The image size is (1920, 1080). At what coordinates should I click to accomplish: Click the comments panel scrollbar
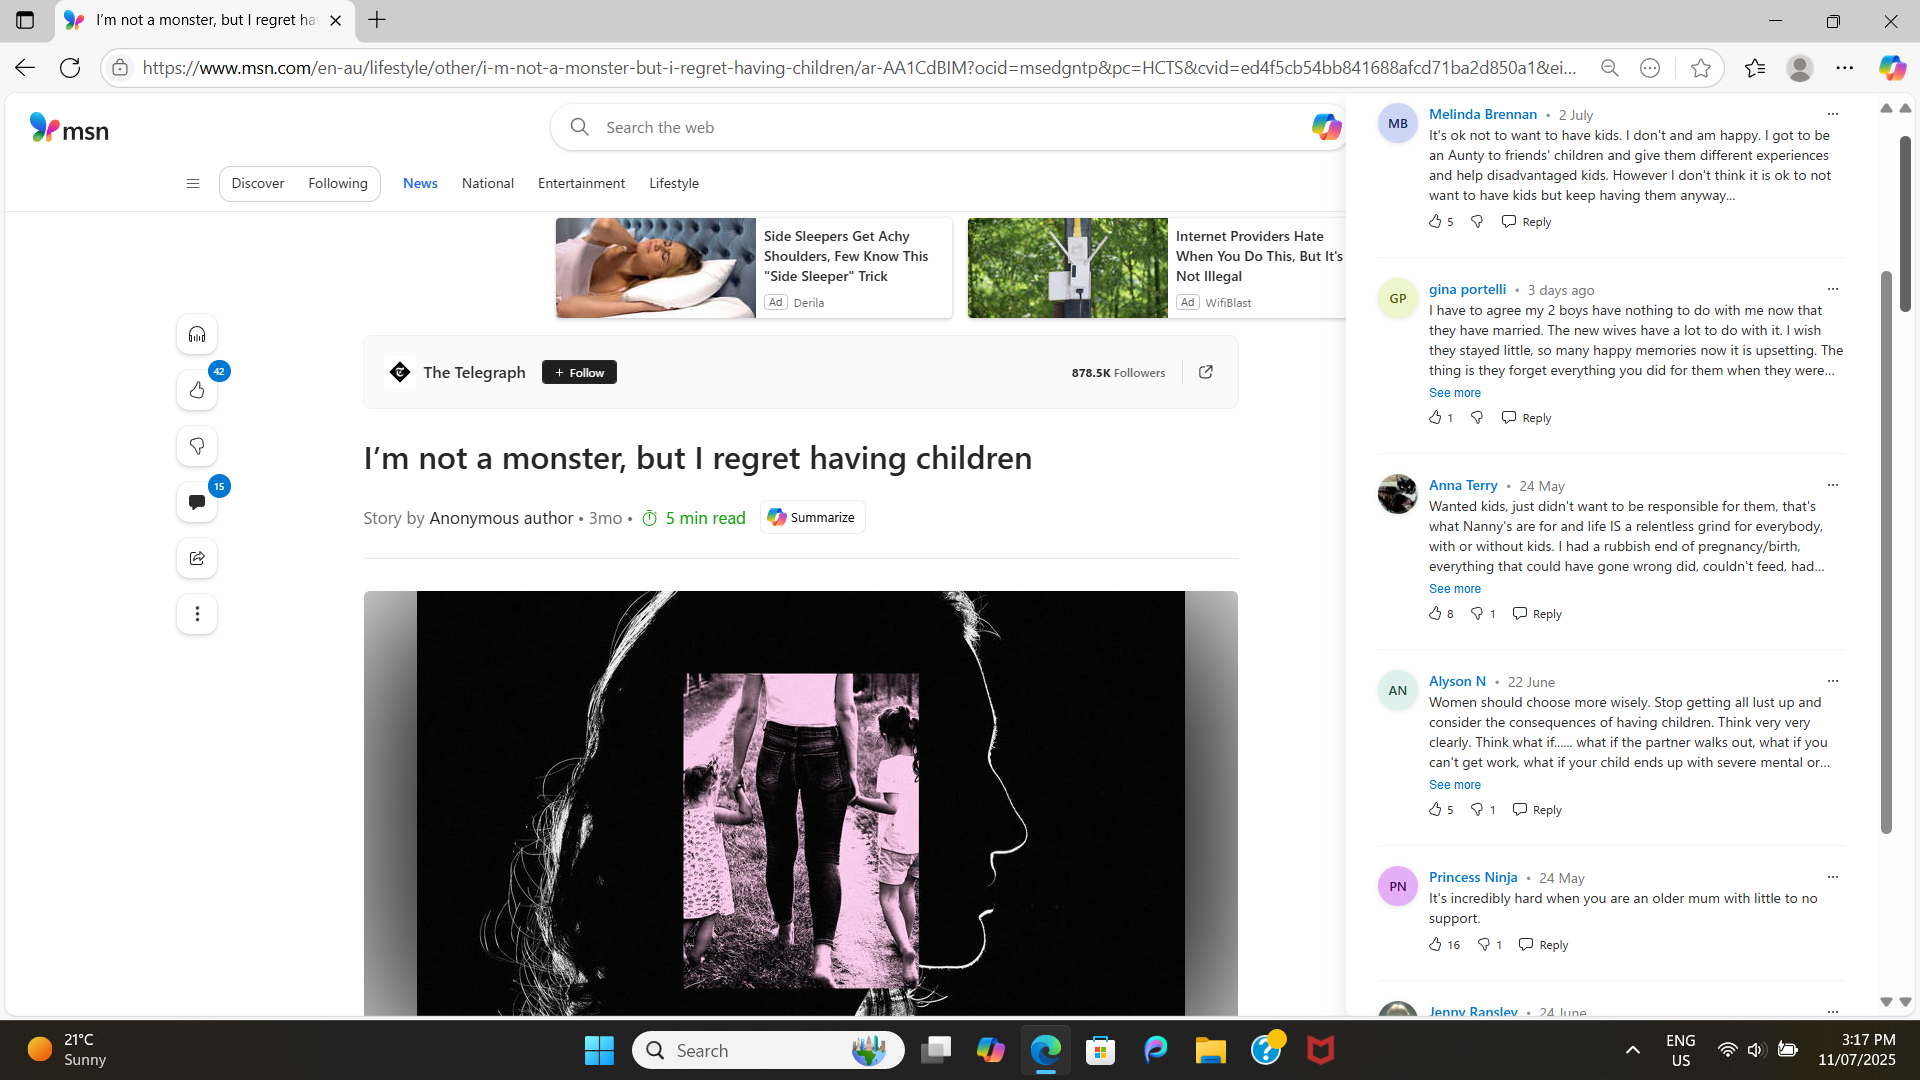click(x=1886, y=550)
